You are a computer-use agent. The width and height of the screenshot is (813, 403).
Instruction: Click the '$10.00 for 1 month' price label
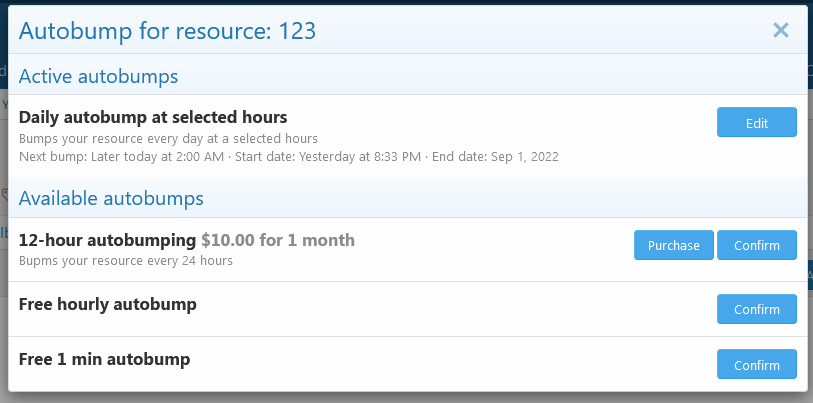278,240
